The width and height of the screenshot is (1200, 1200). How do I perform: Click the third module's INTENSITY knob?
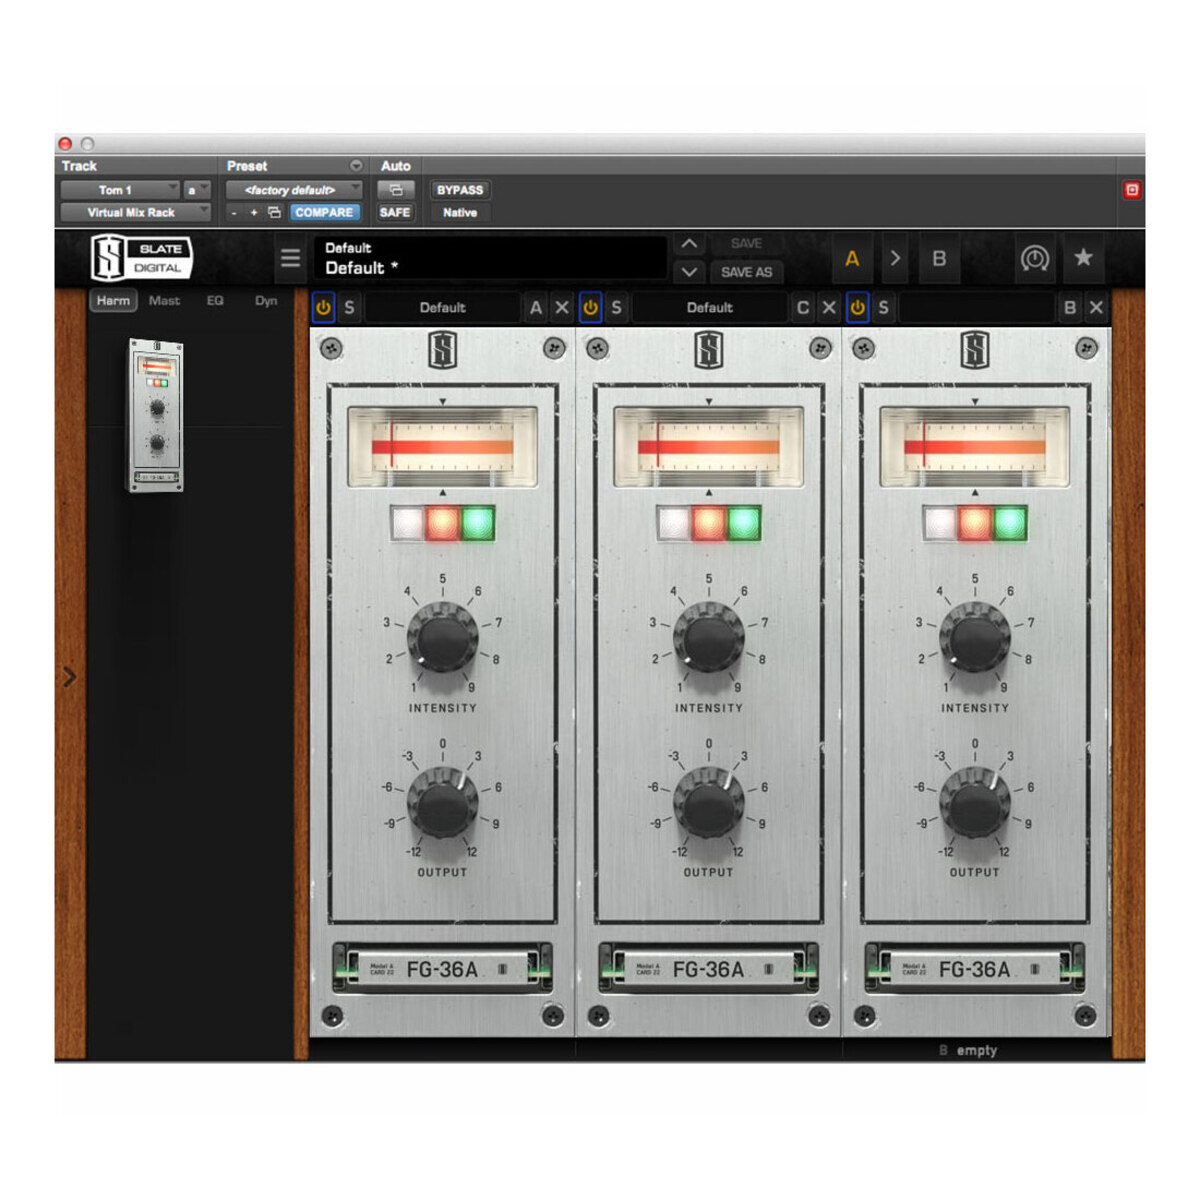coord(975,638)
